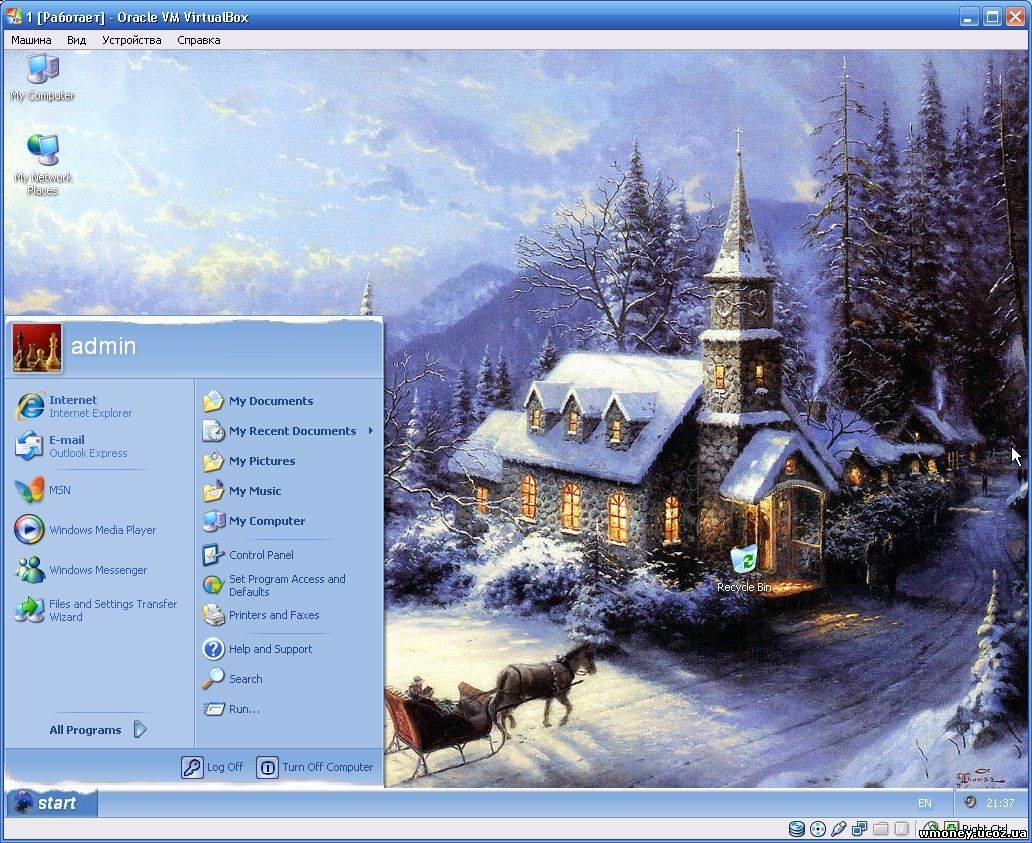
Task: Click the admin chess user picture
Action: (37, 347)
